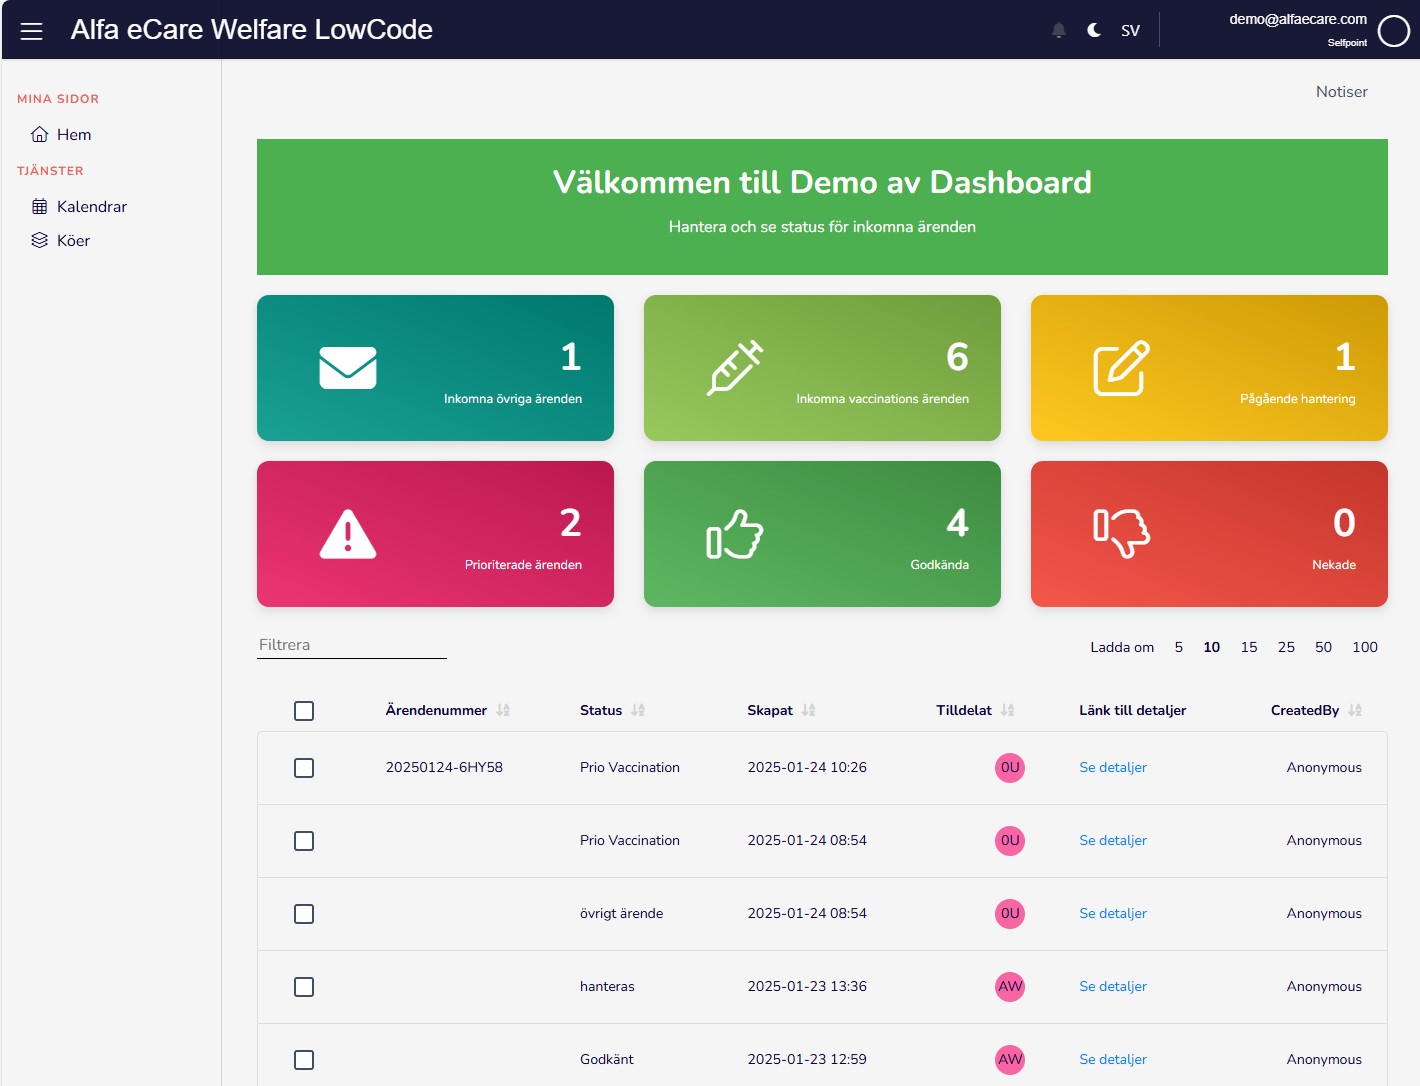
Task: Check the select-all checkbox in table header
Action: (304, 711)
